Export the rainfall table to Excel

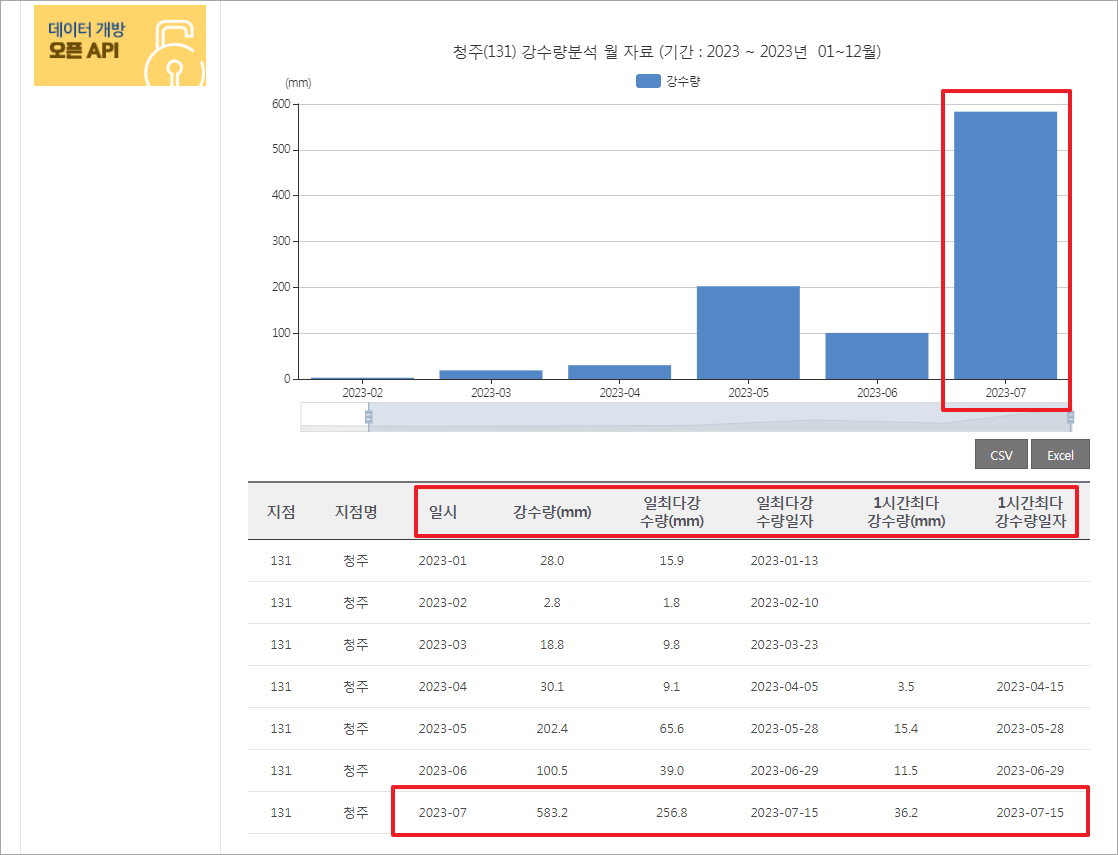[x=1060, y=454]
